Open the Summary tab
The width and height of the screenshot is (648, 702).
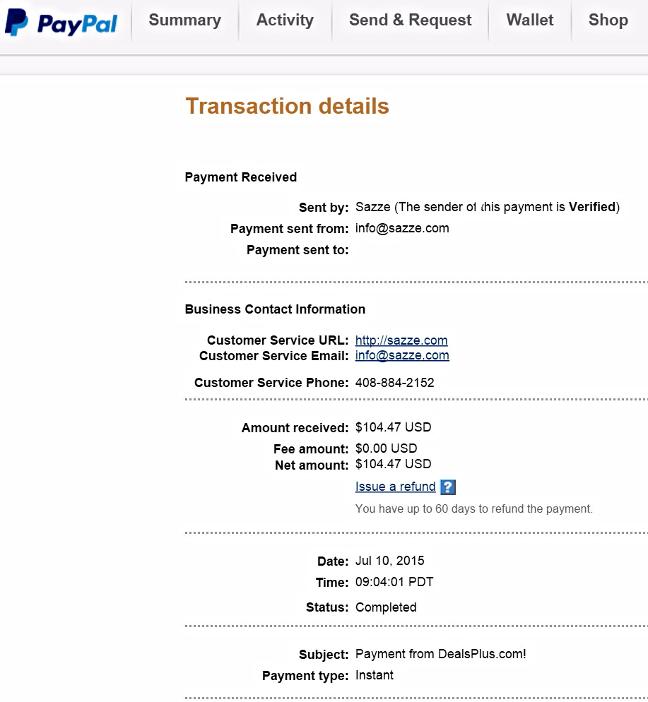click(185, 20)
